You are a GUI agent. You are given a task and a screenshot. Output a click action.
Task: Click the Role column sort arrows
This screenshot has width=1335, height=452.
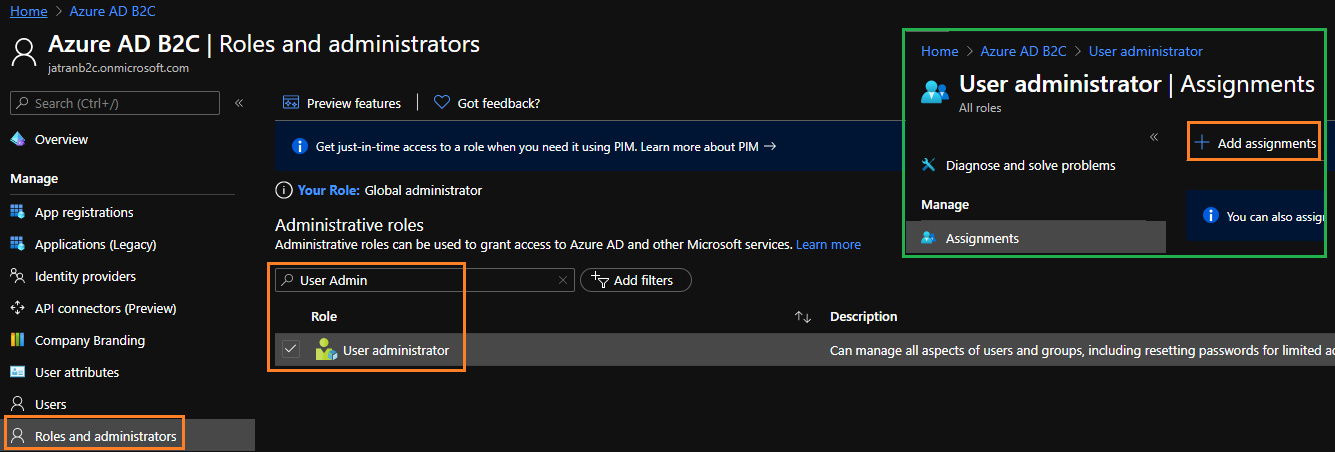802,317
